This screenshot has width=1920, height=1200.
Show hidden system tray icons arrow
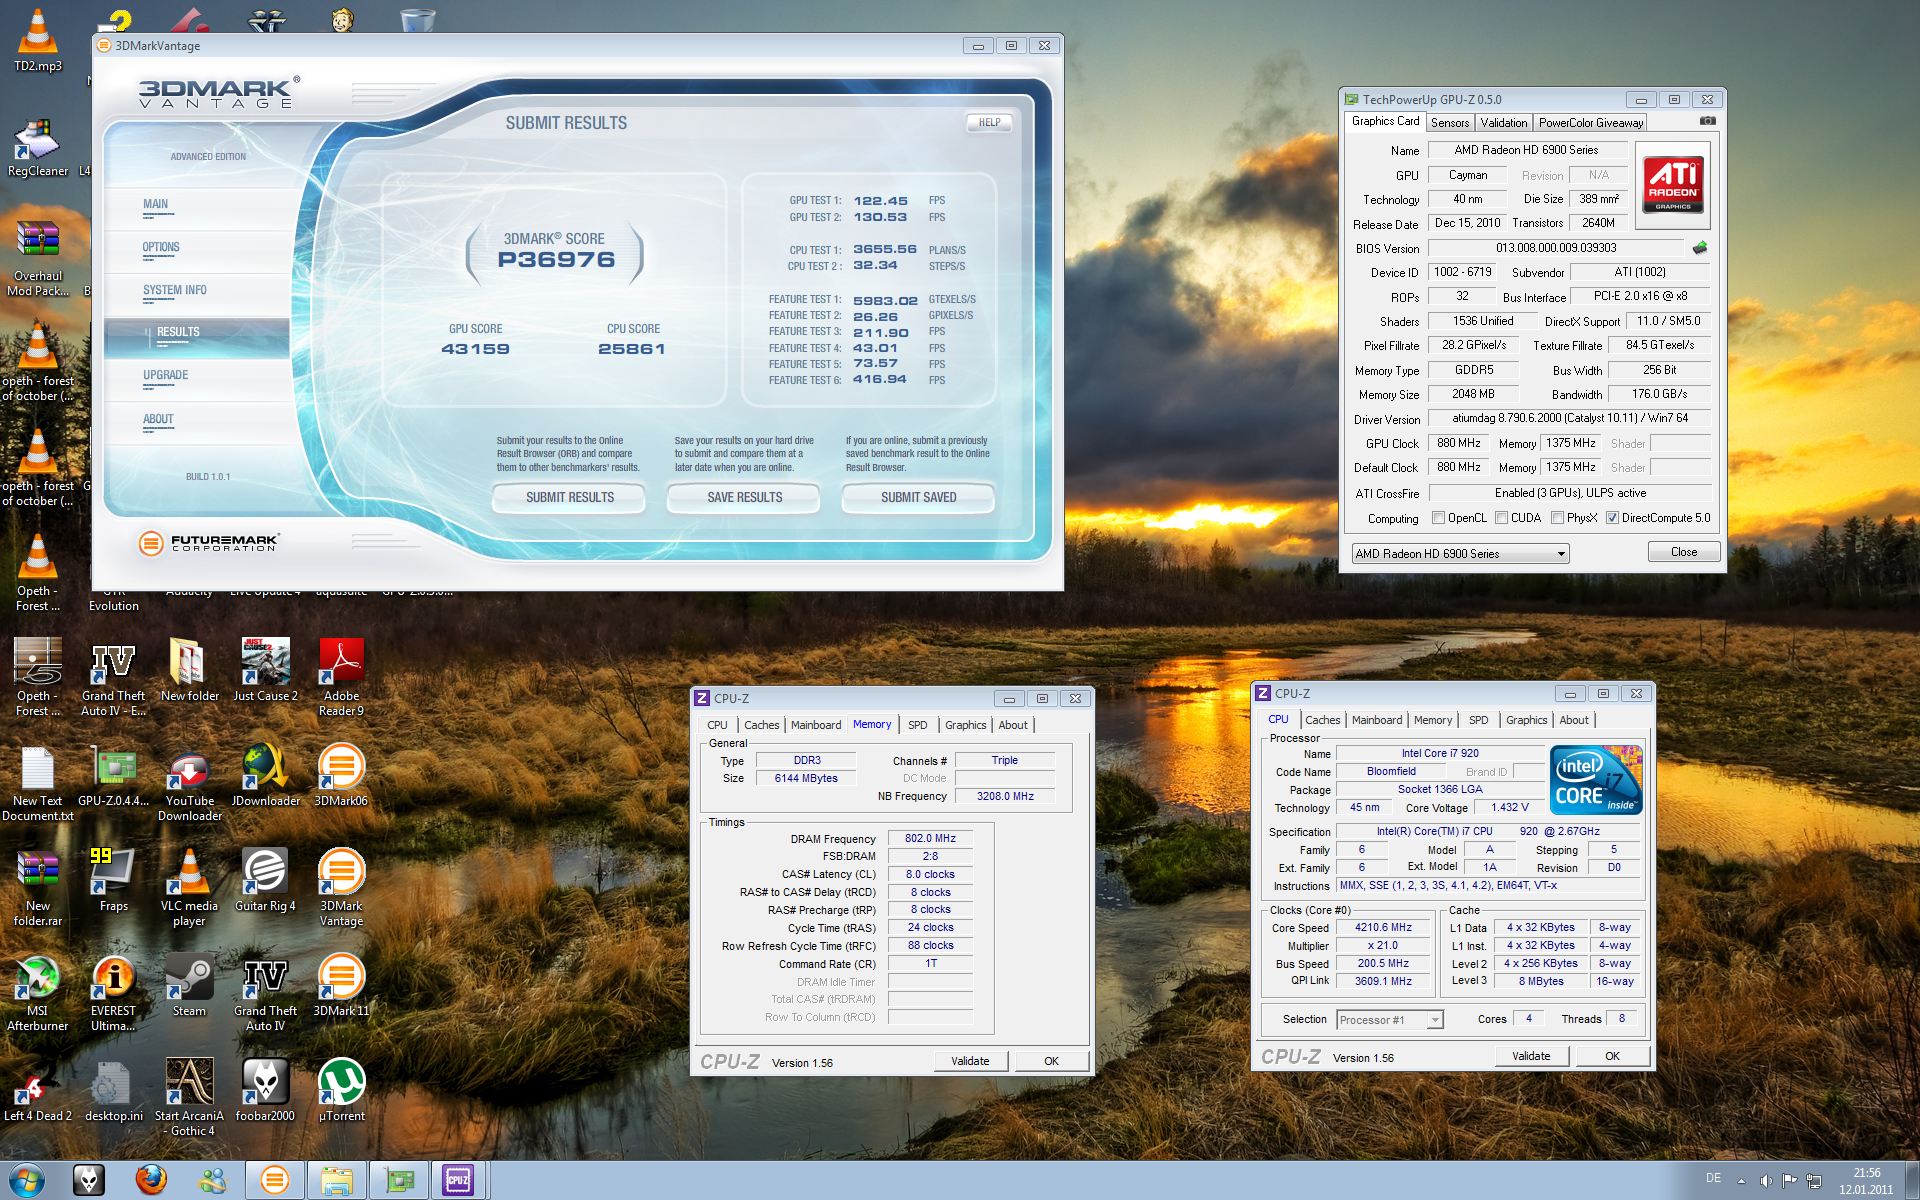1741,1181
